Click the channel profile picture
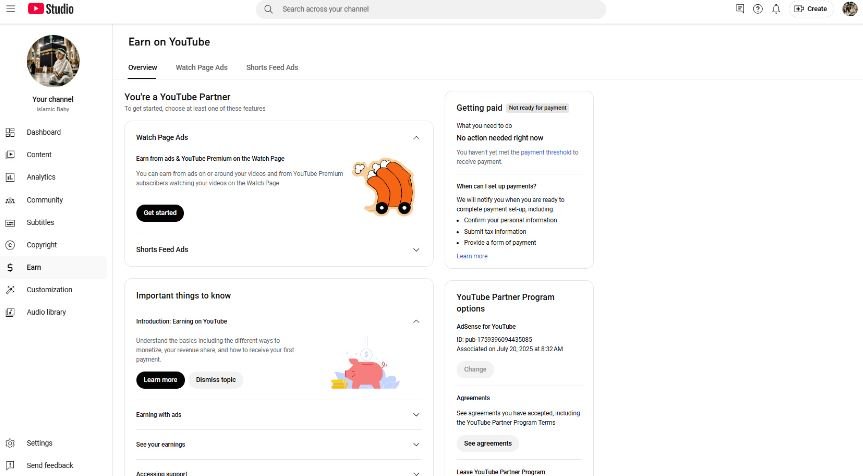Viewport: 863px width, 476px height. tap(53, 61)
